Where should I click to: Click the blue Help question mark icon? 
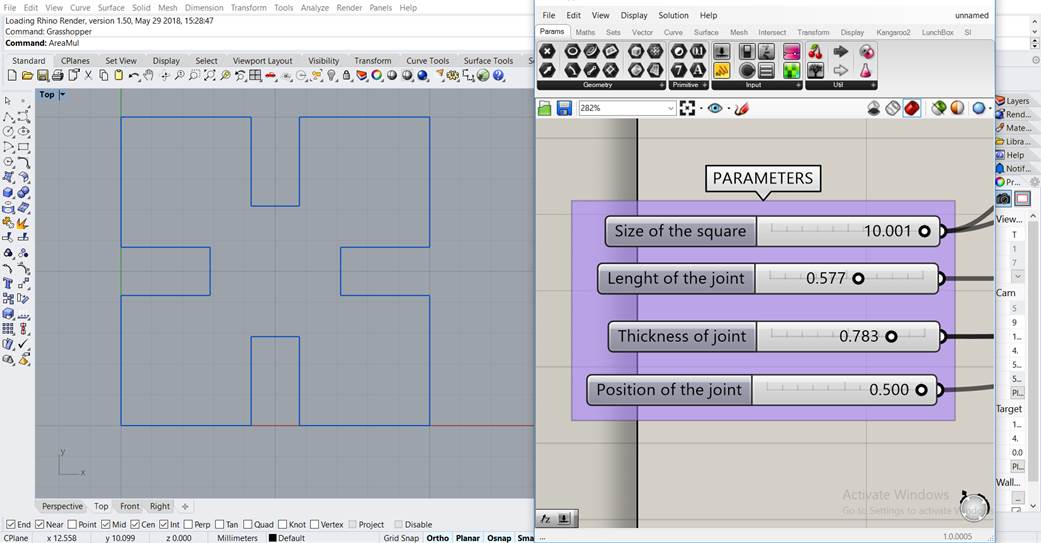pyautogui.click(x=499, y=76)
